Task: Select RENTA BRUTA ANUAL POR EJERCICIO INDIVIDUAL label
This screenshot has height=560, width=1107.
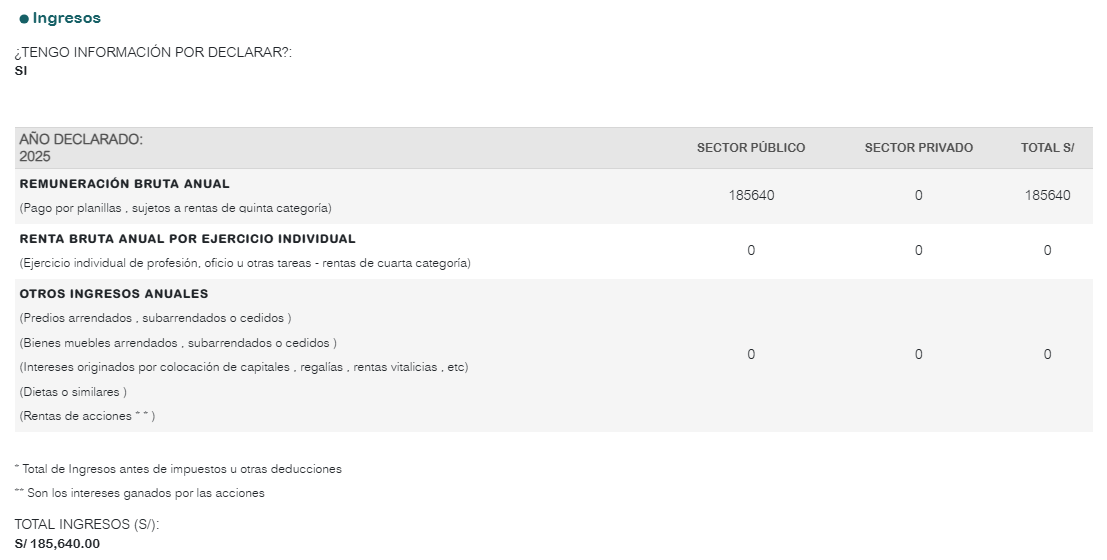Action: 188,239
